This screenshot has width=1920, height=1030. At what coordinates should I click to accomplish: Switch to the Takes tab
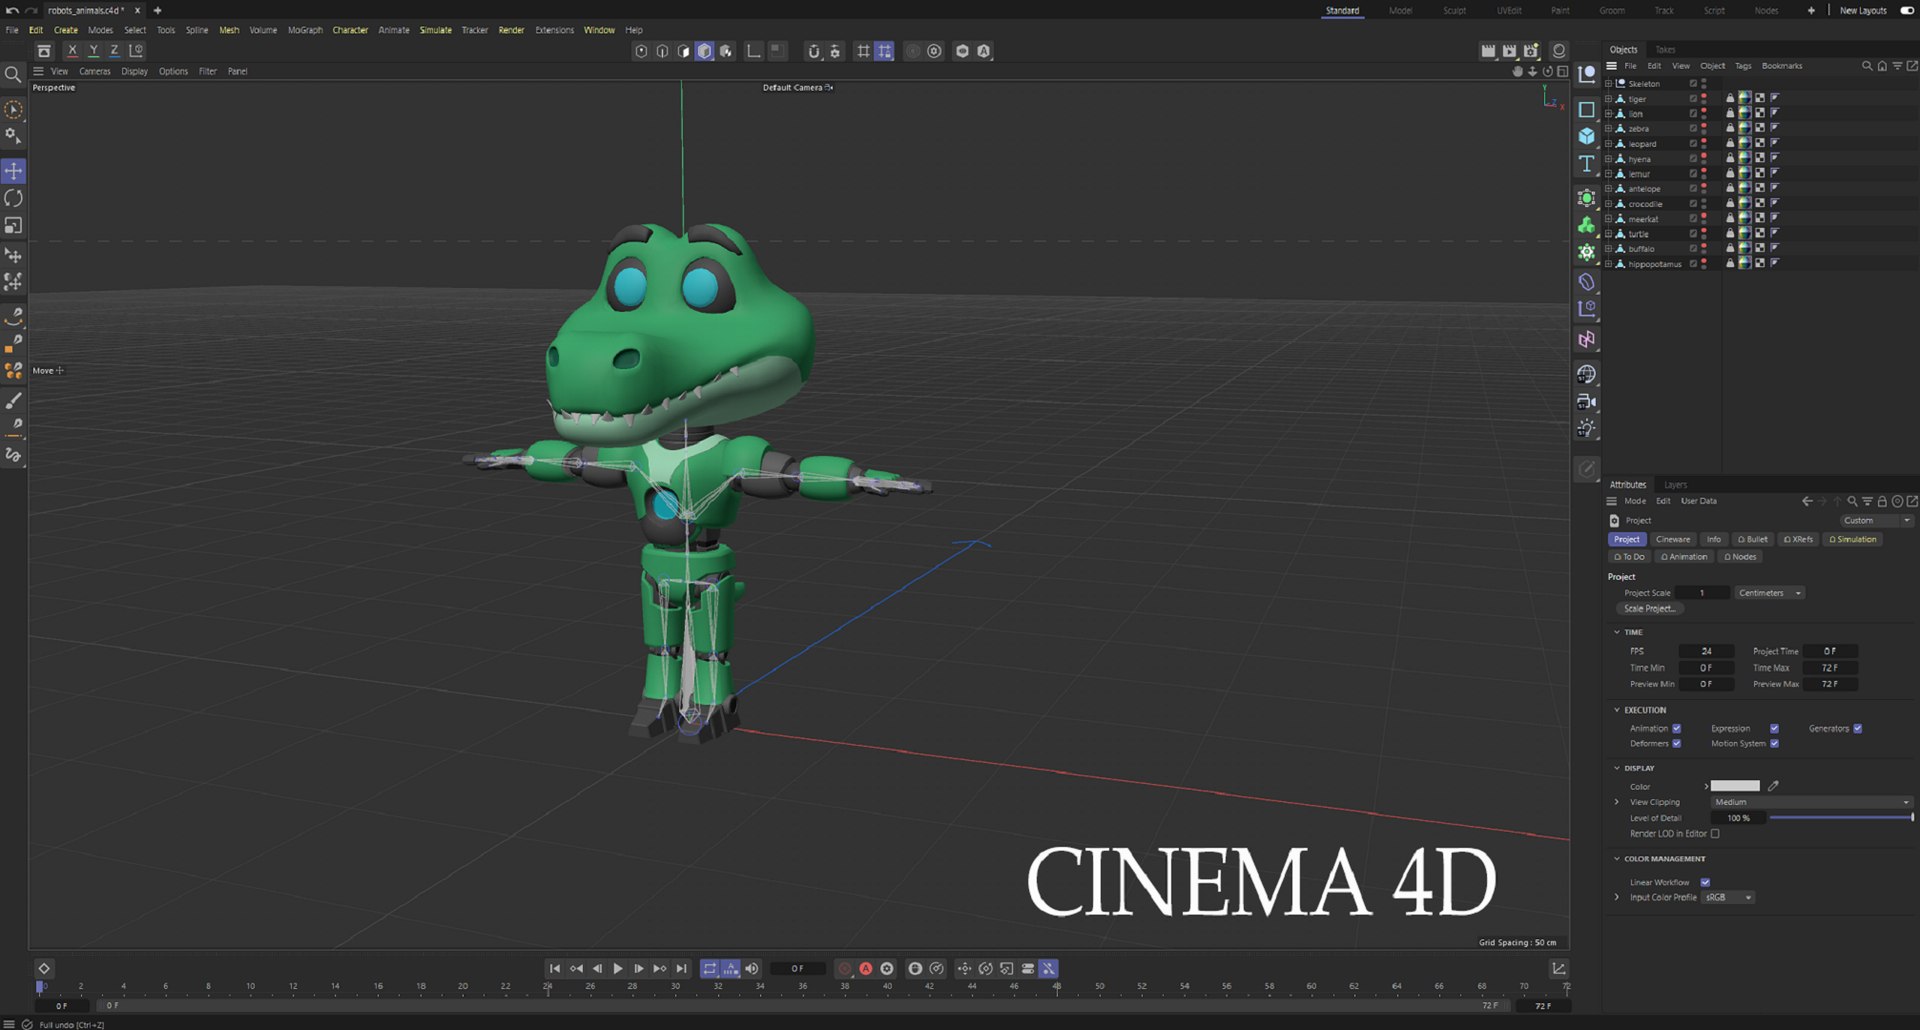[1665, 49]
